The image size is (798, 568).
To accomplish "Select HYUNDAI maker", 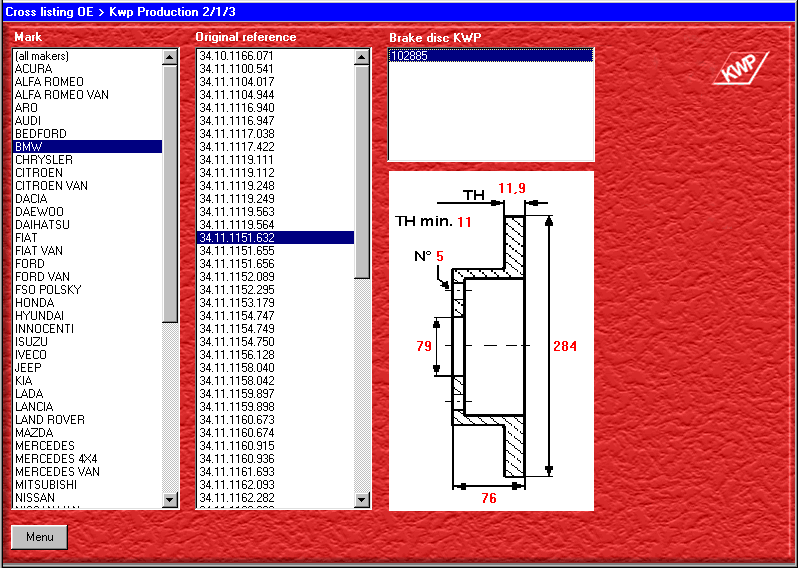I will (x=87, y=316).
